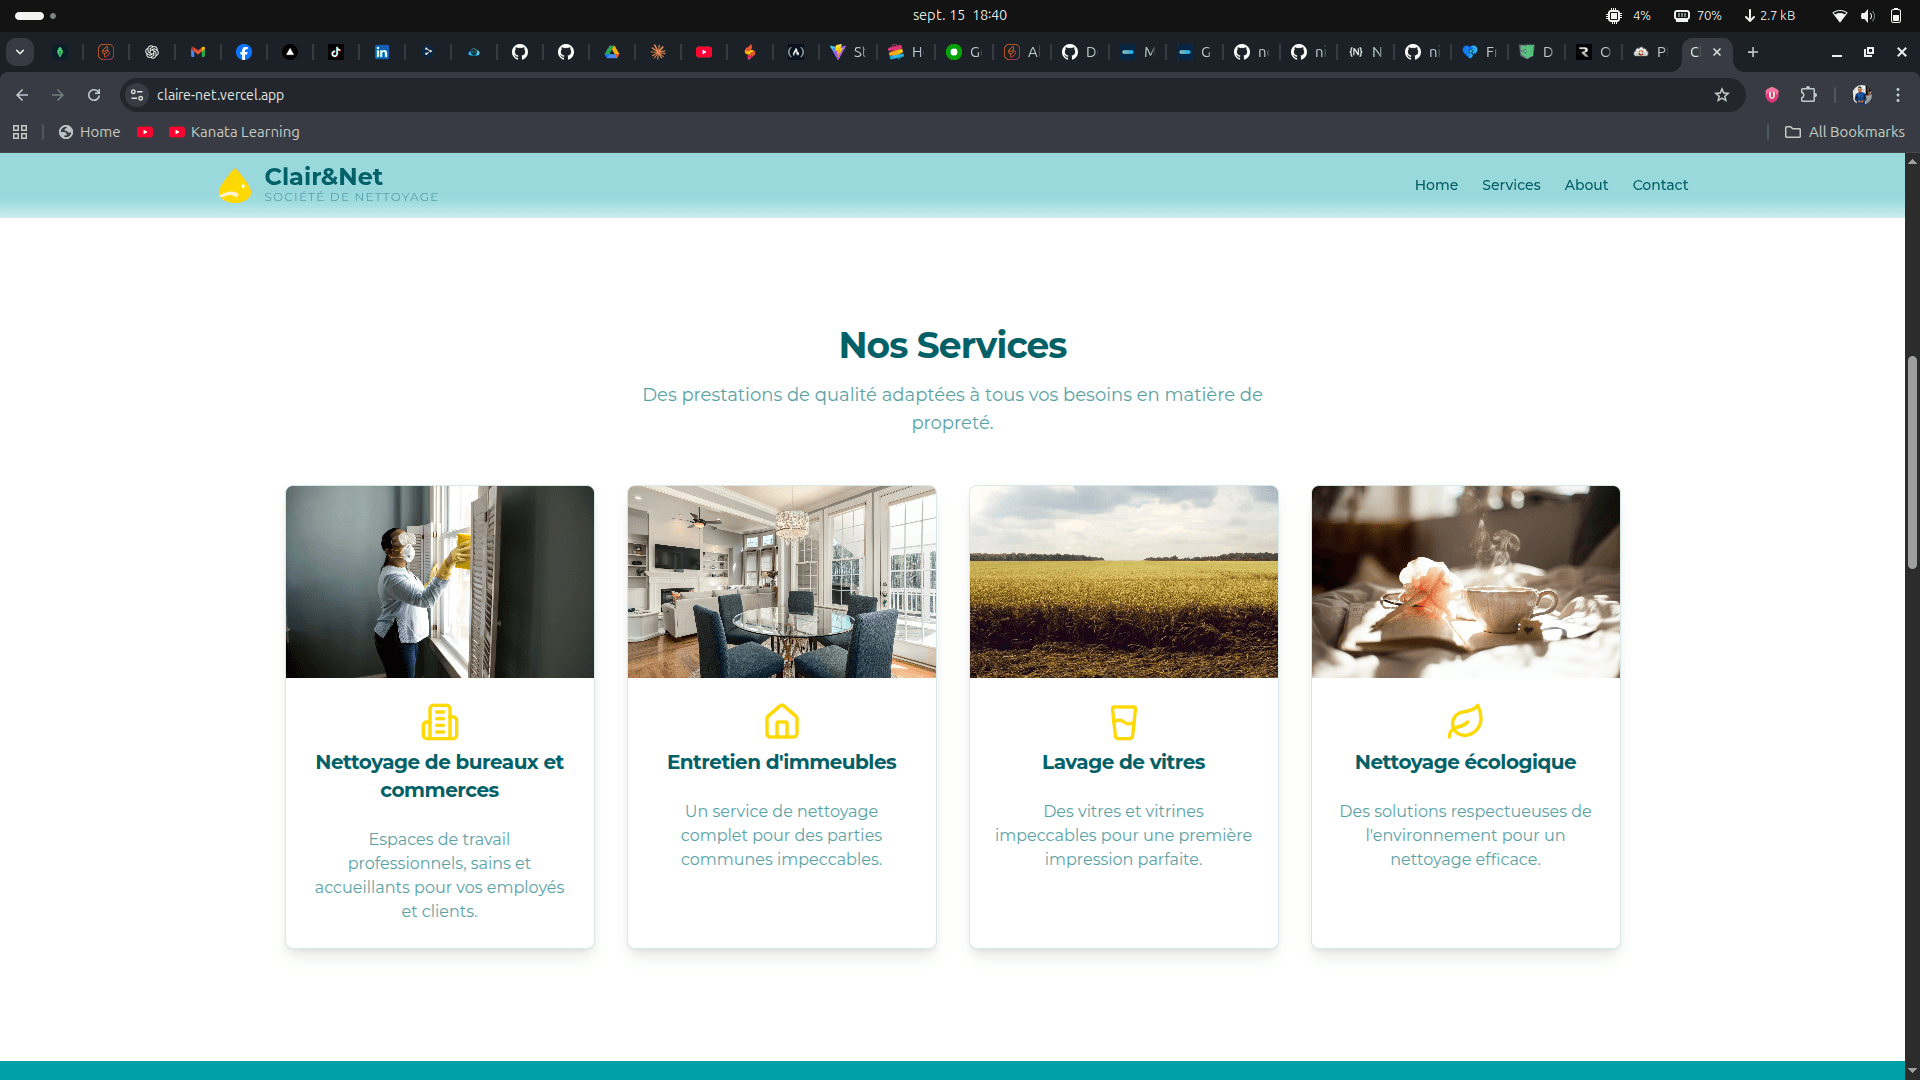Open the browser extensions puzzle icon

(x=1808, y=95)
